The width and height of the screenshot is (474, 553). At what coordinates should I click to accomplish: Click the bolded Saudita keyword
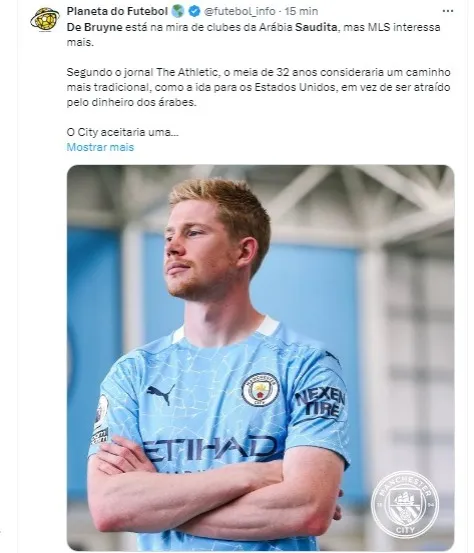point(316,27)
